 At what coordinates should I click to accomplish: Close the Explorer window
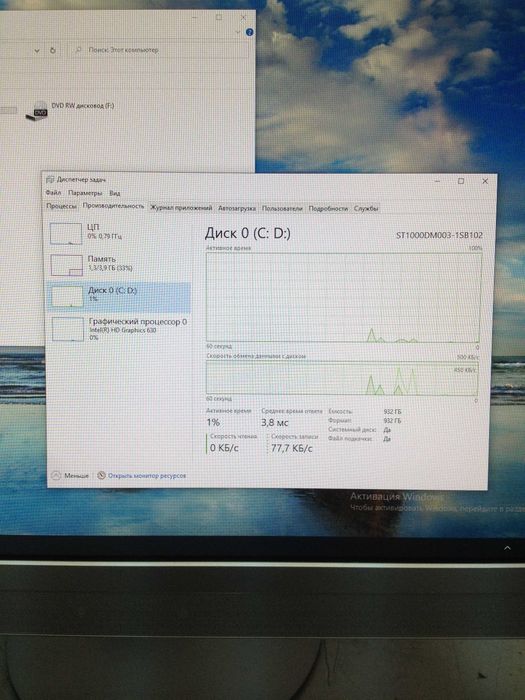click(x=243, y=17)
